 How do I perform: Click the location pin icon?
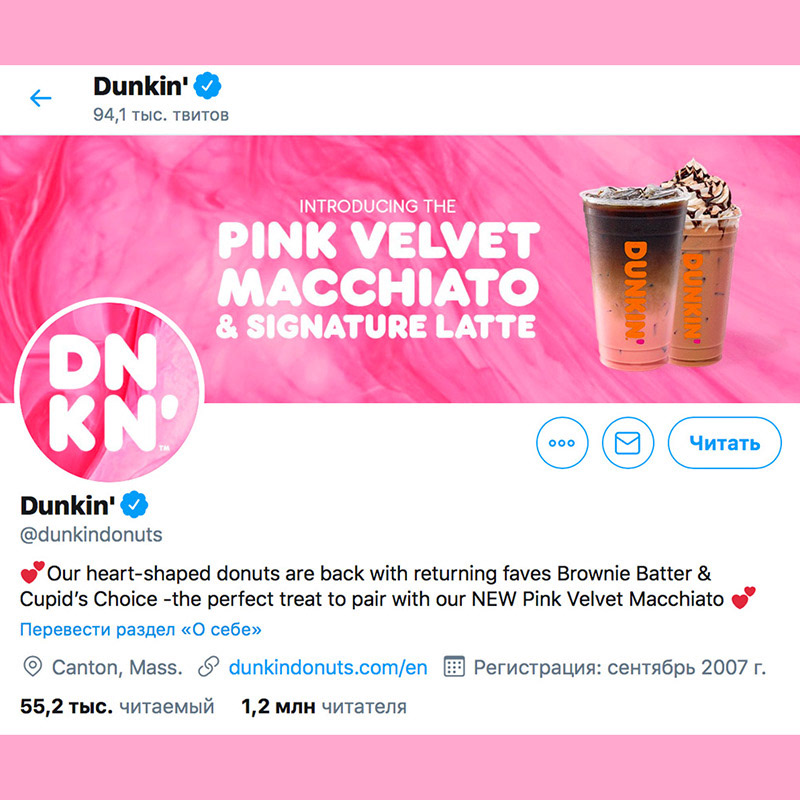click(x=33, y=667)
